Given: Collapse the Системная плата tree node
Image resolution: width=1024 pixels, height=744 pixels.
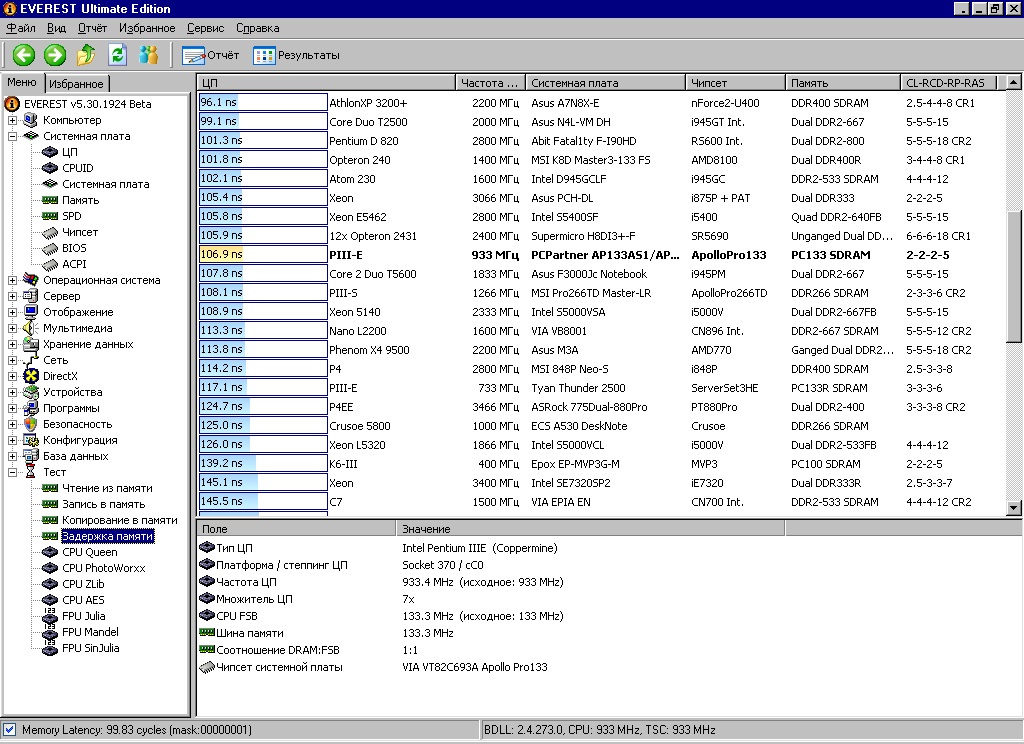Looking at the screenshot, I should click(12, 136).
